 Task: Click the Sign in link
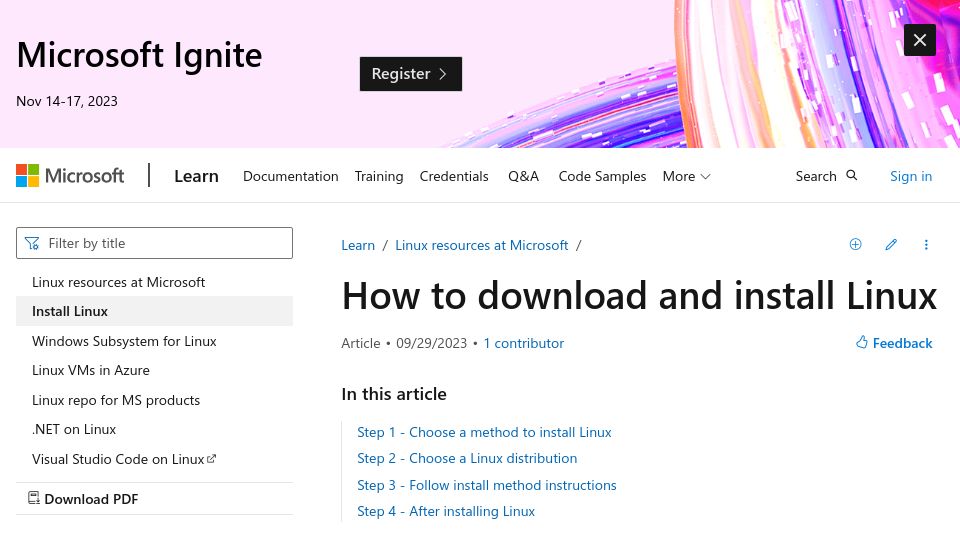910,176
